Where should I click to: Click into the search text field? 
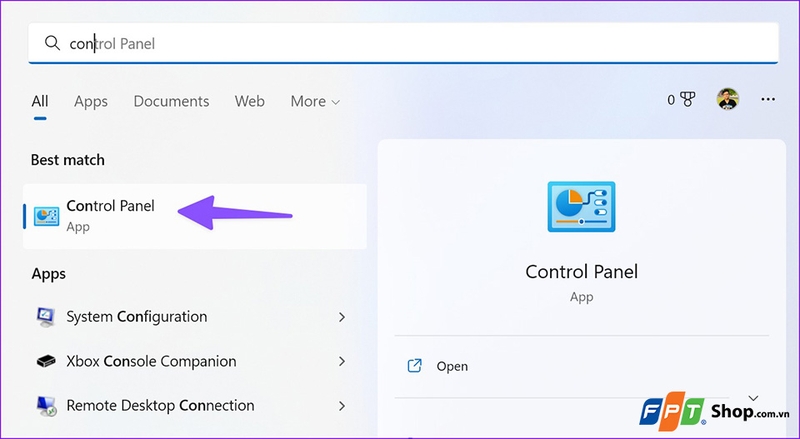click(400, 43)
